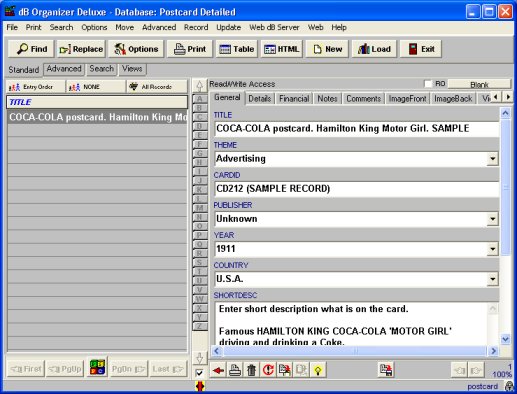Image resolution: width=517 pixels, height=394 pixels.
Task: Open the Advanced menu
Action: 159,27
